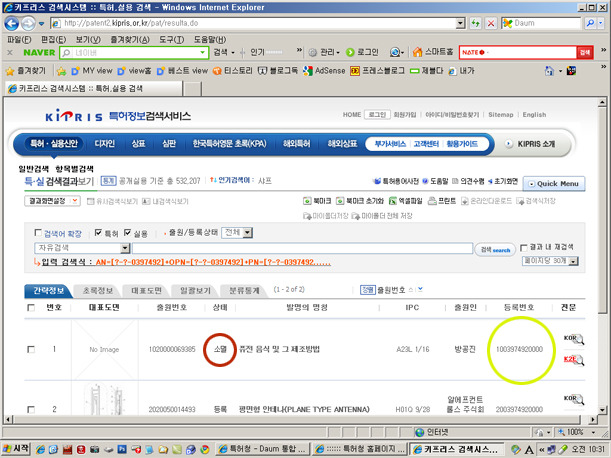This screenshot has height=458, width=611.
Task: Expand the Quick Menu panel
Action: 554,184
